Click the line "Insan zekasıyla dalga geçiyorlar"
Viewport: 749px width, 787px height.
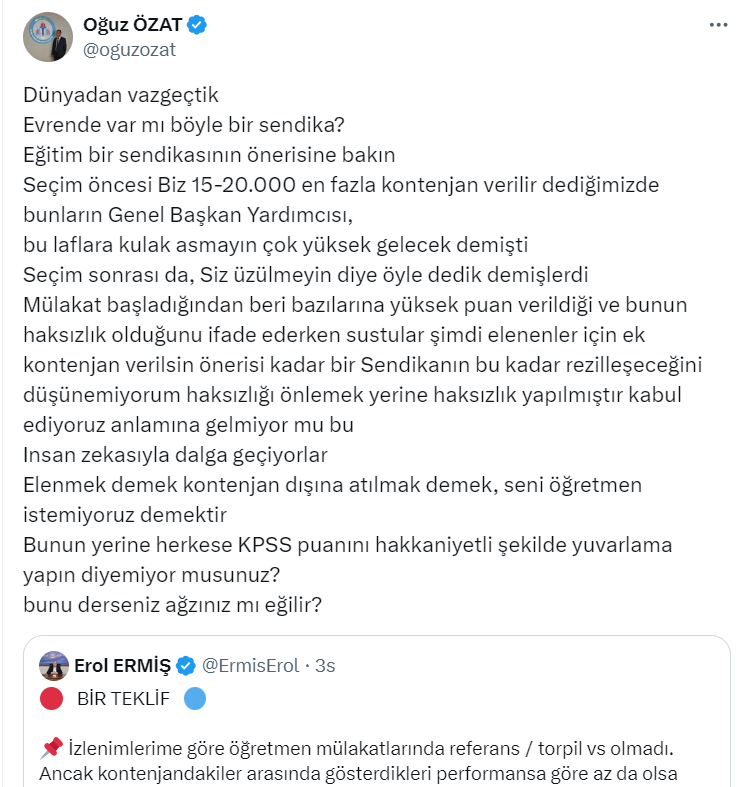pyautogui.click(x=175, y=455)
